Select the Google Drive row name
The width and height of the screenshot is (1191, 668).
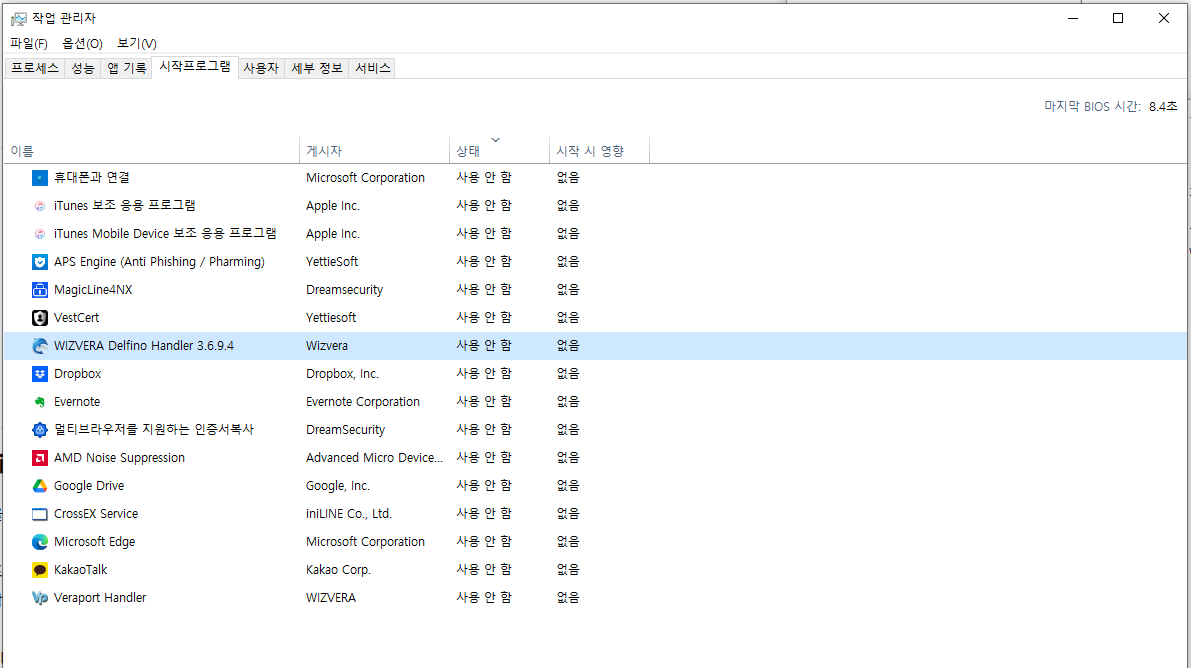tap(89, 486)
